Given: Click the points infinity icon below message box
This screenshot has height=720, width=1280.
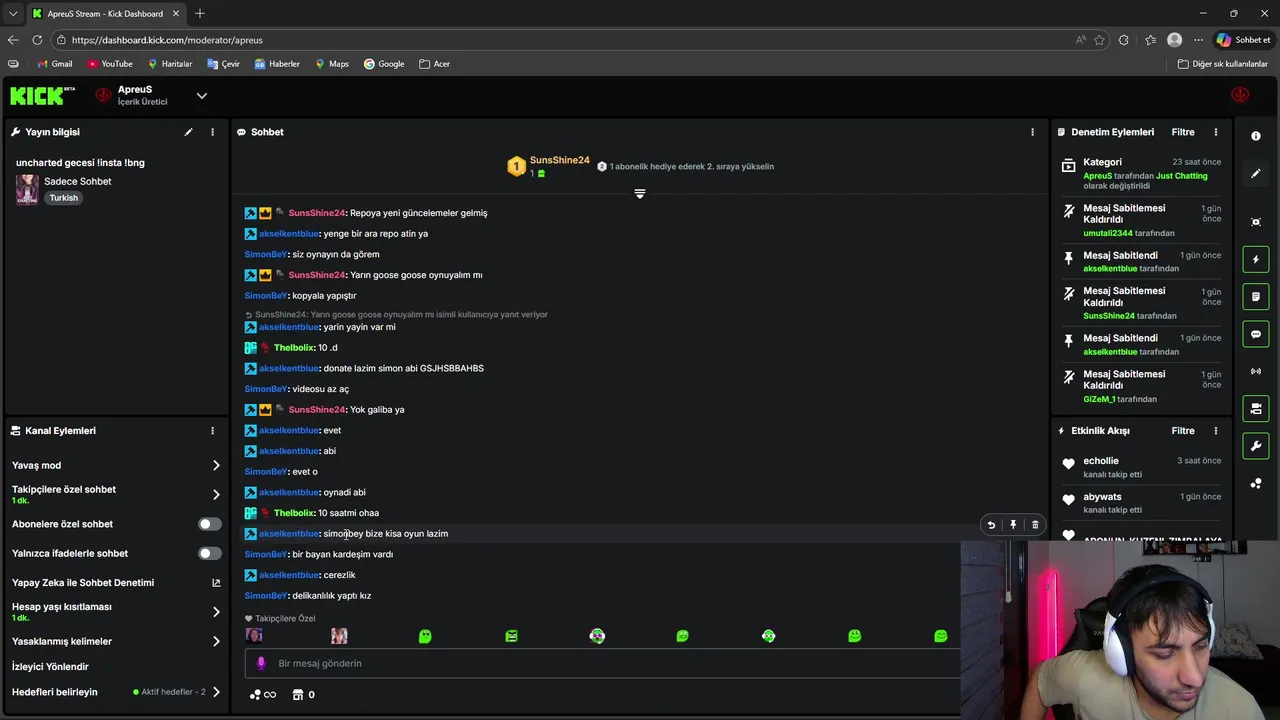Looking at the screenshot, I should [x=263, y=695].
